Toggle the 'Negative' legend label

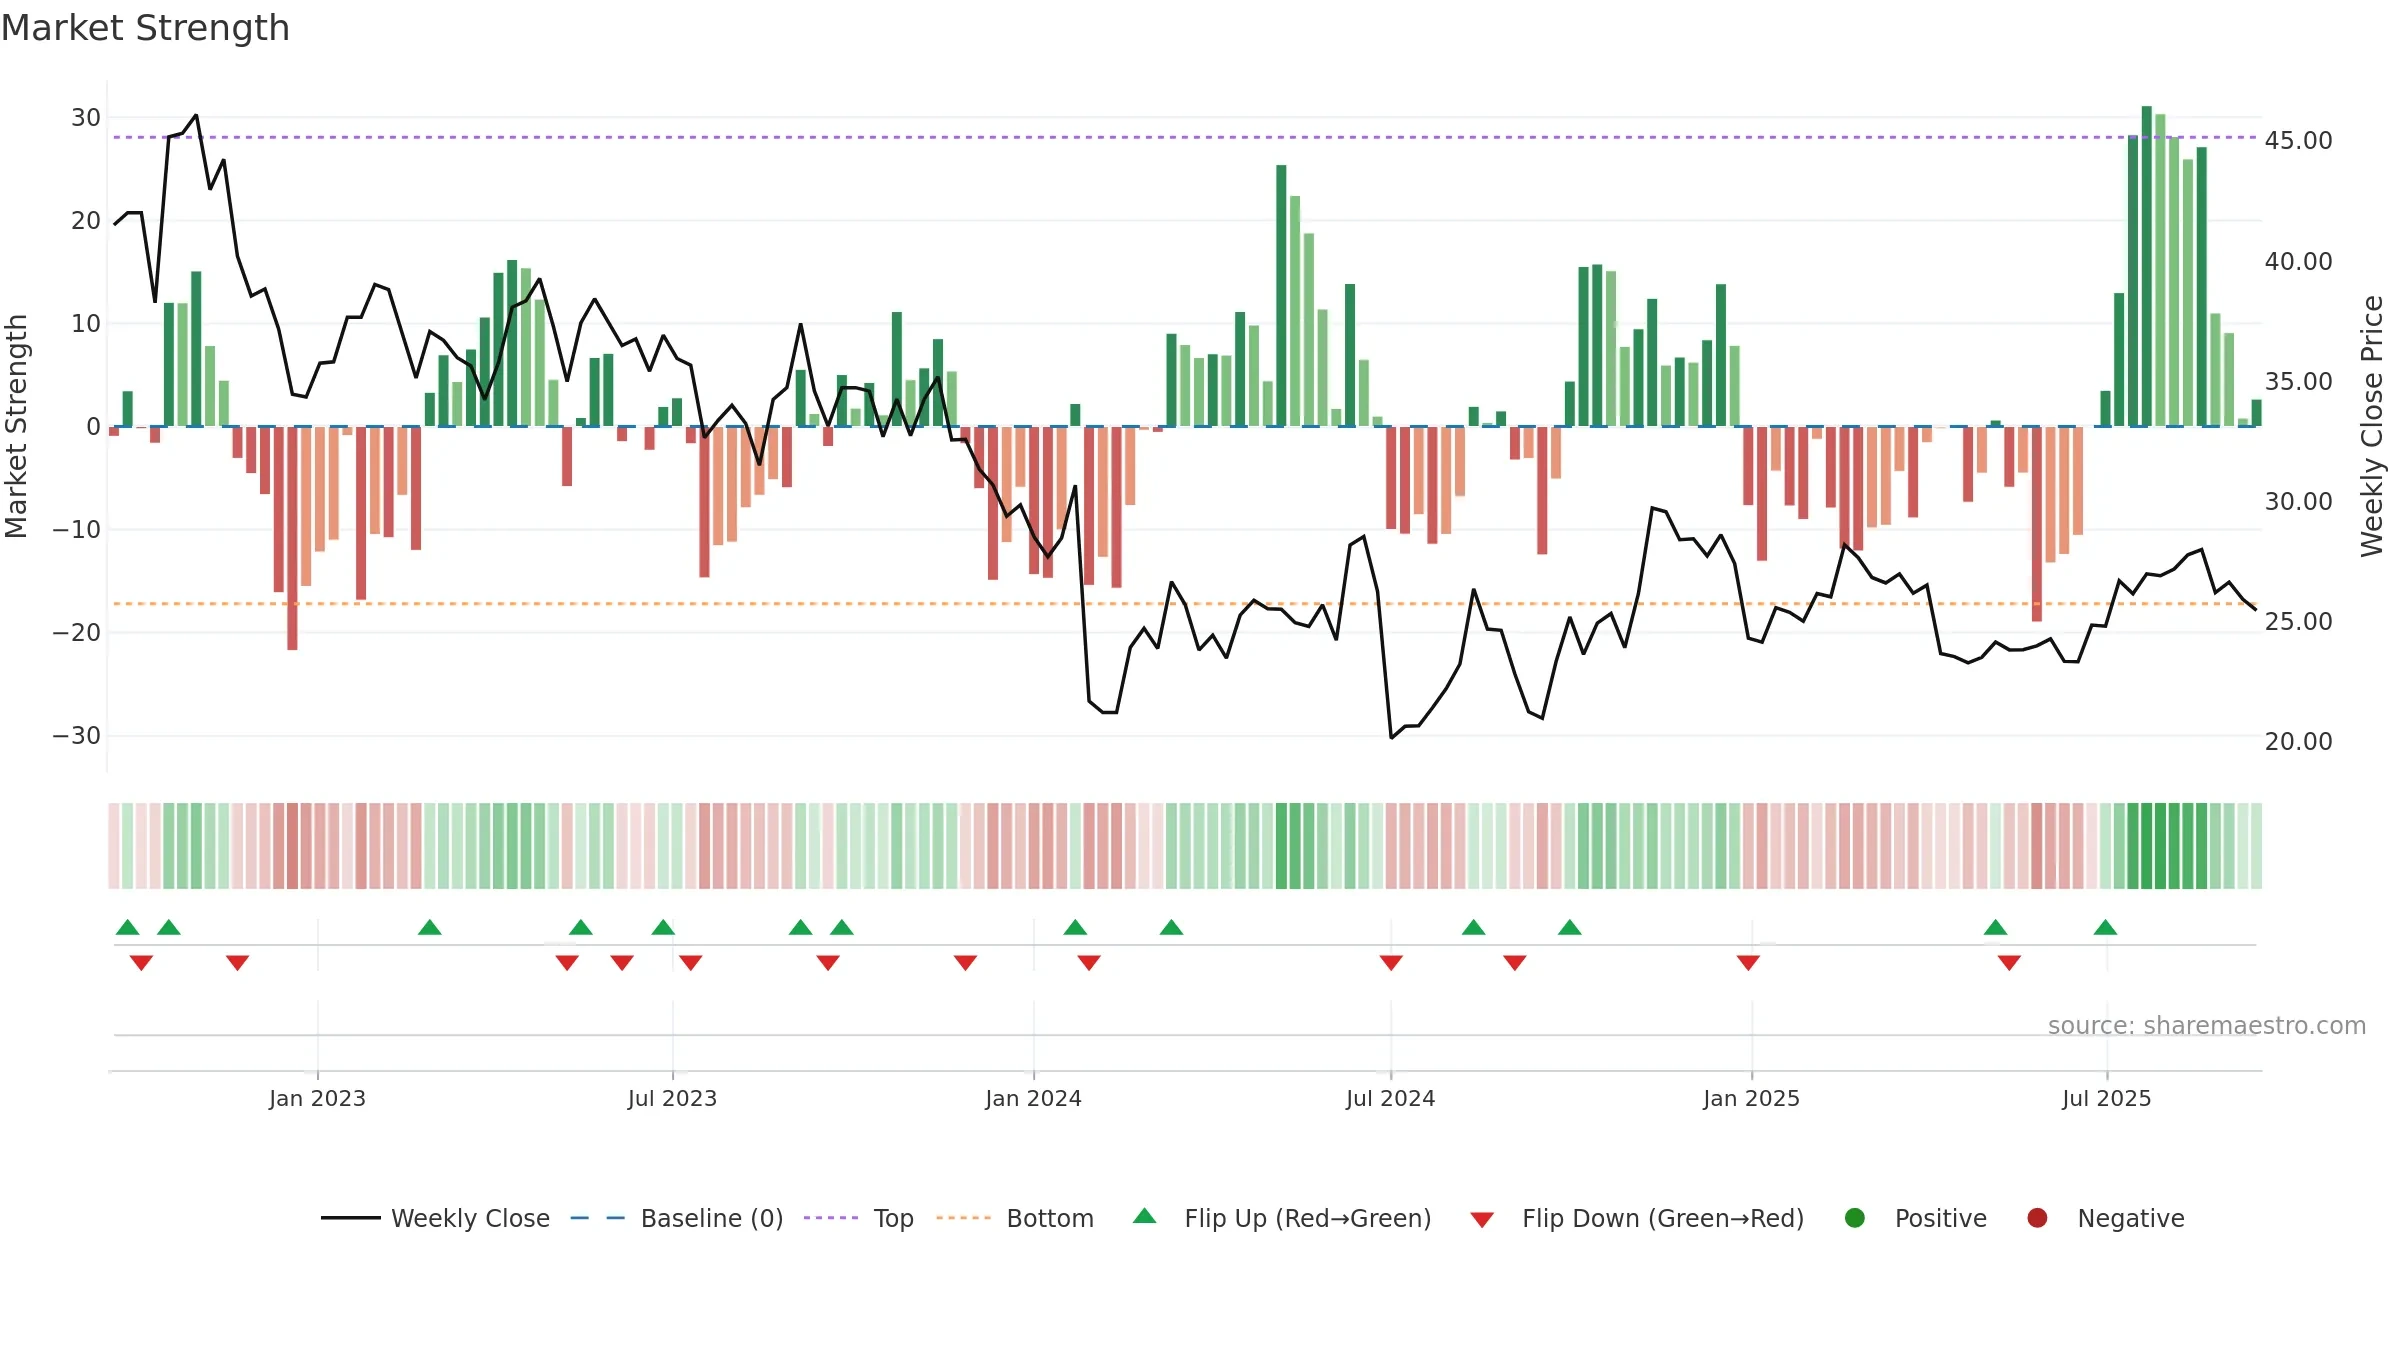click(2131, 1218)
